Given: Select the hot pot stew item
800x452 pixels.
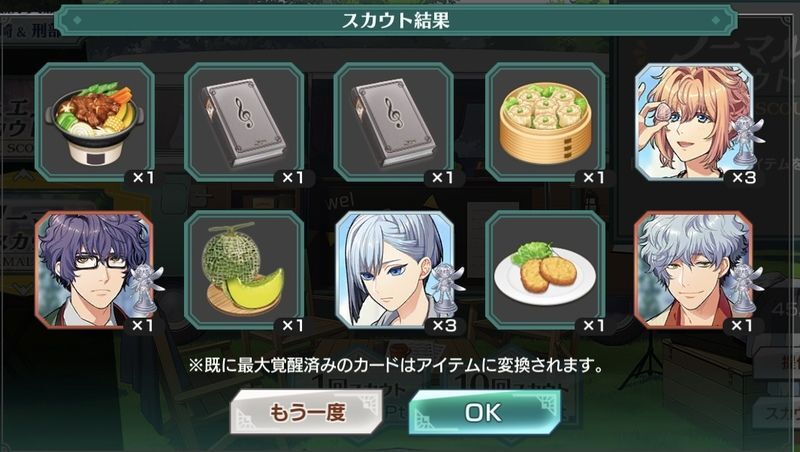Looking at the screenshot, I should 95,122.
